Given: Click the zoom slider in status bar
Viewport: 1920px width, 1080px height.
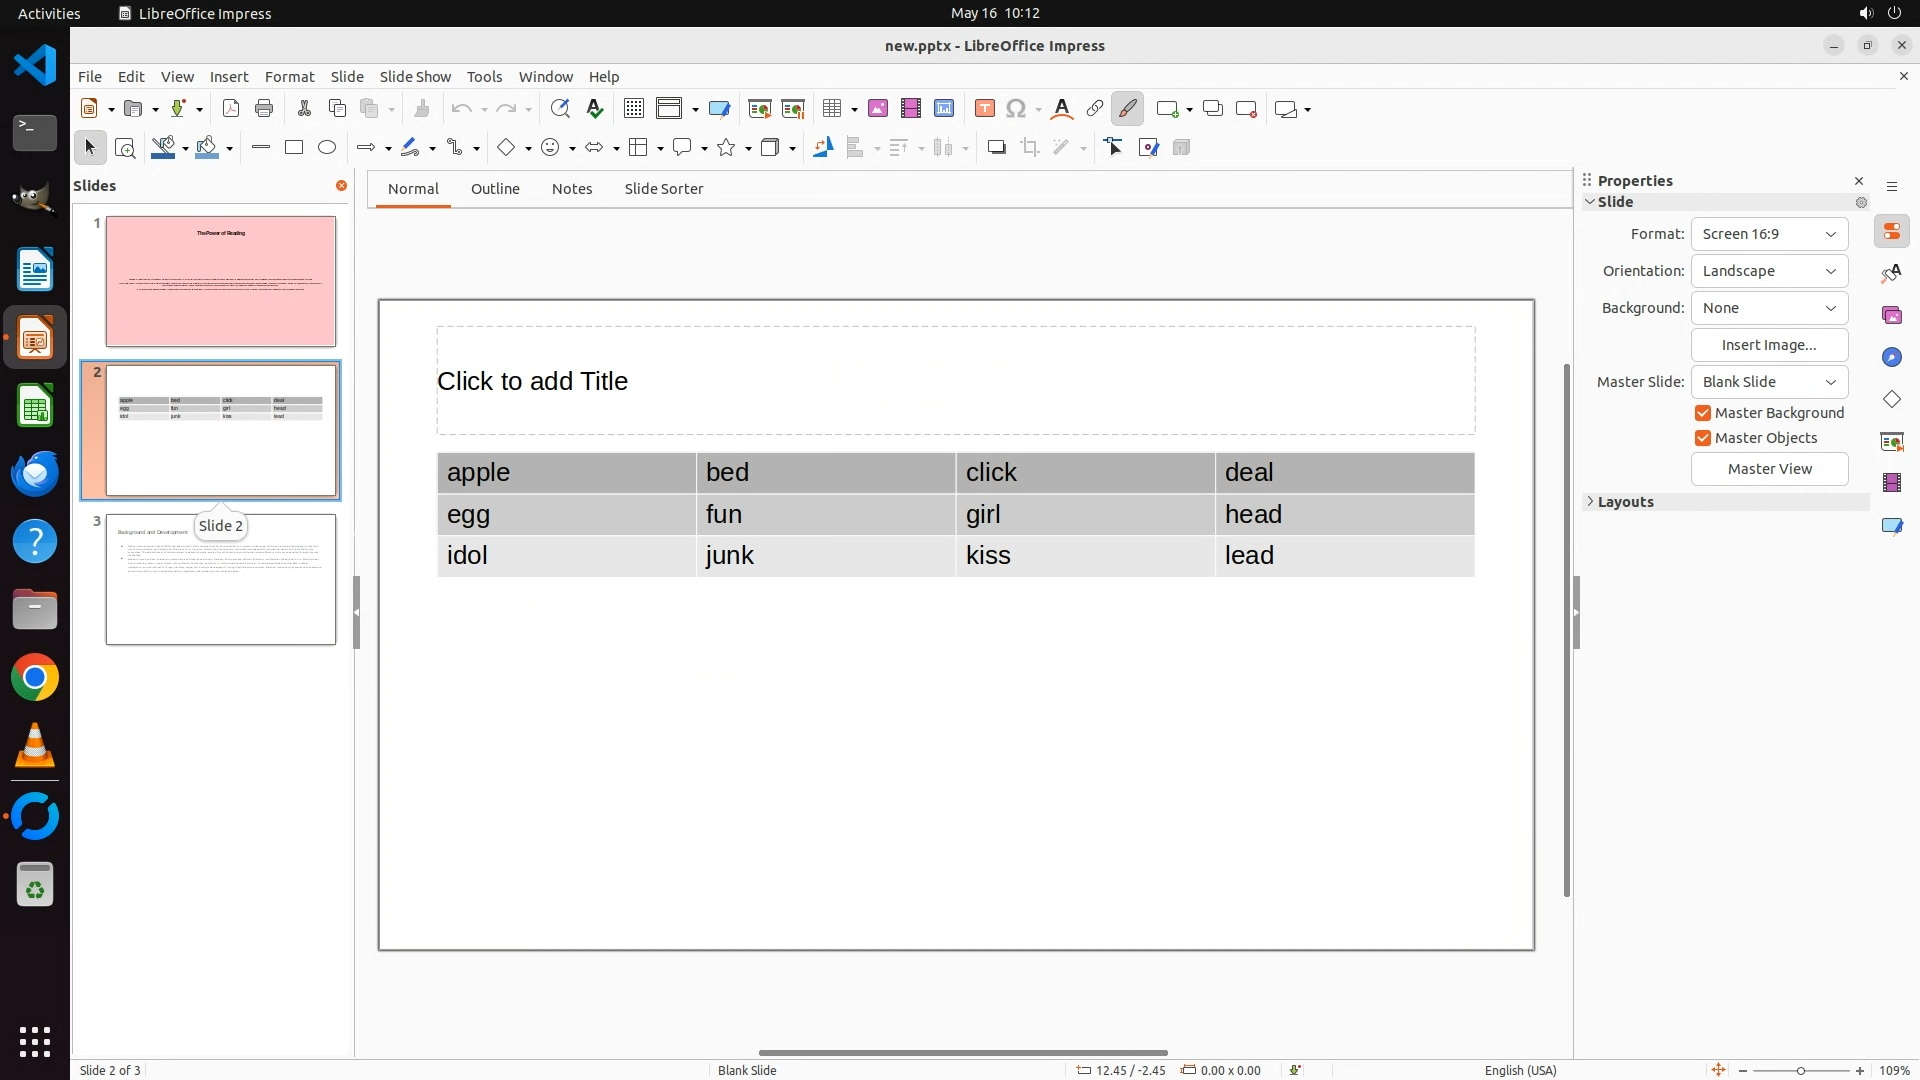Looking at the screenshot, I should coord(1800,1071).
